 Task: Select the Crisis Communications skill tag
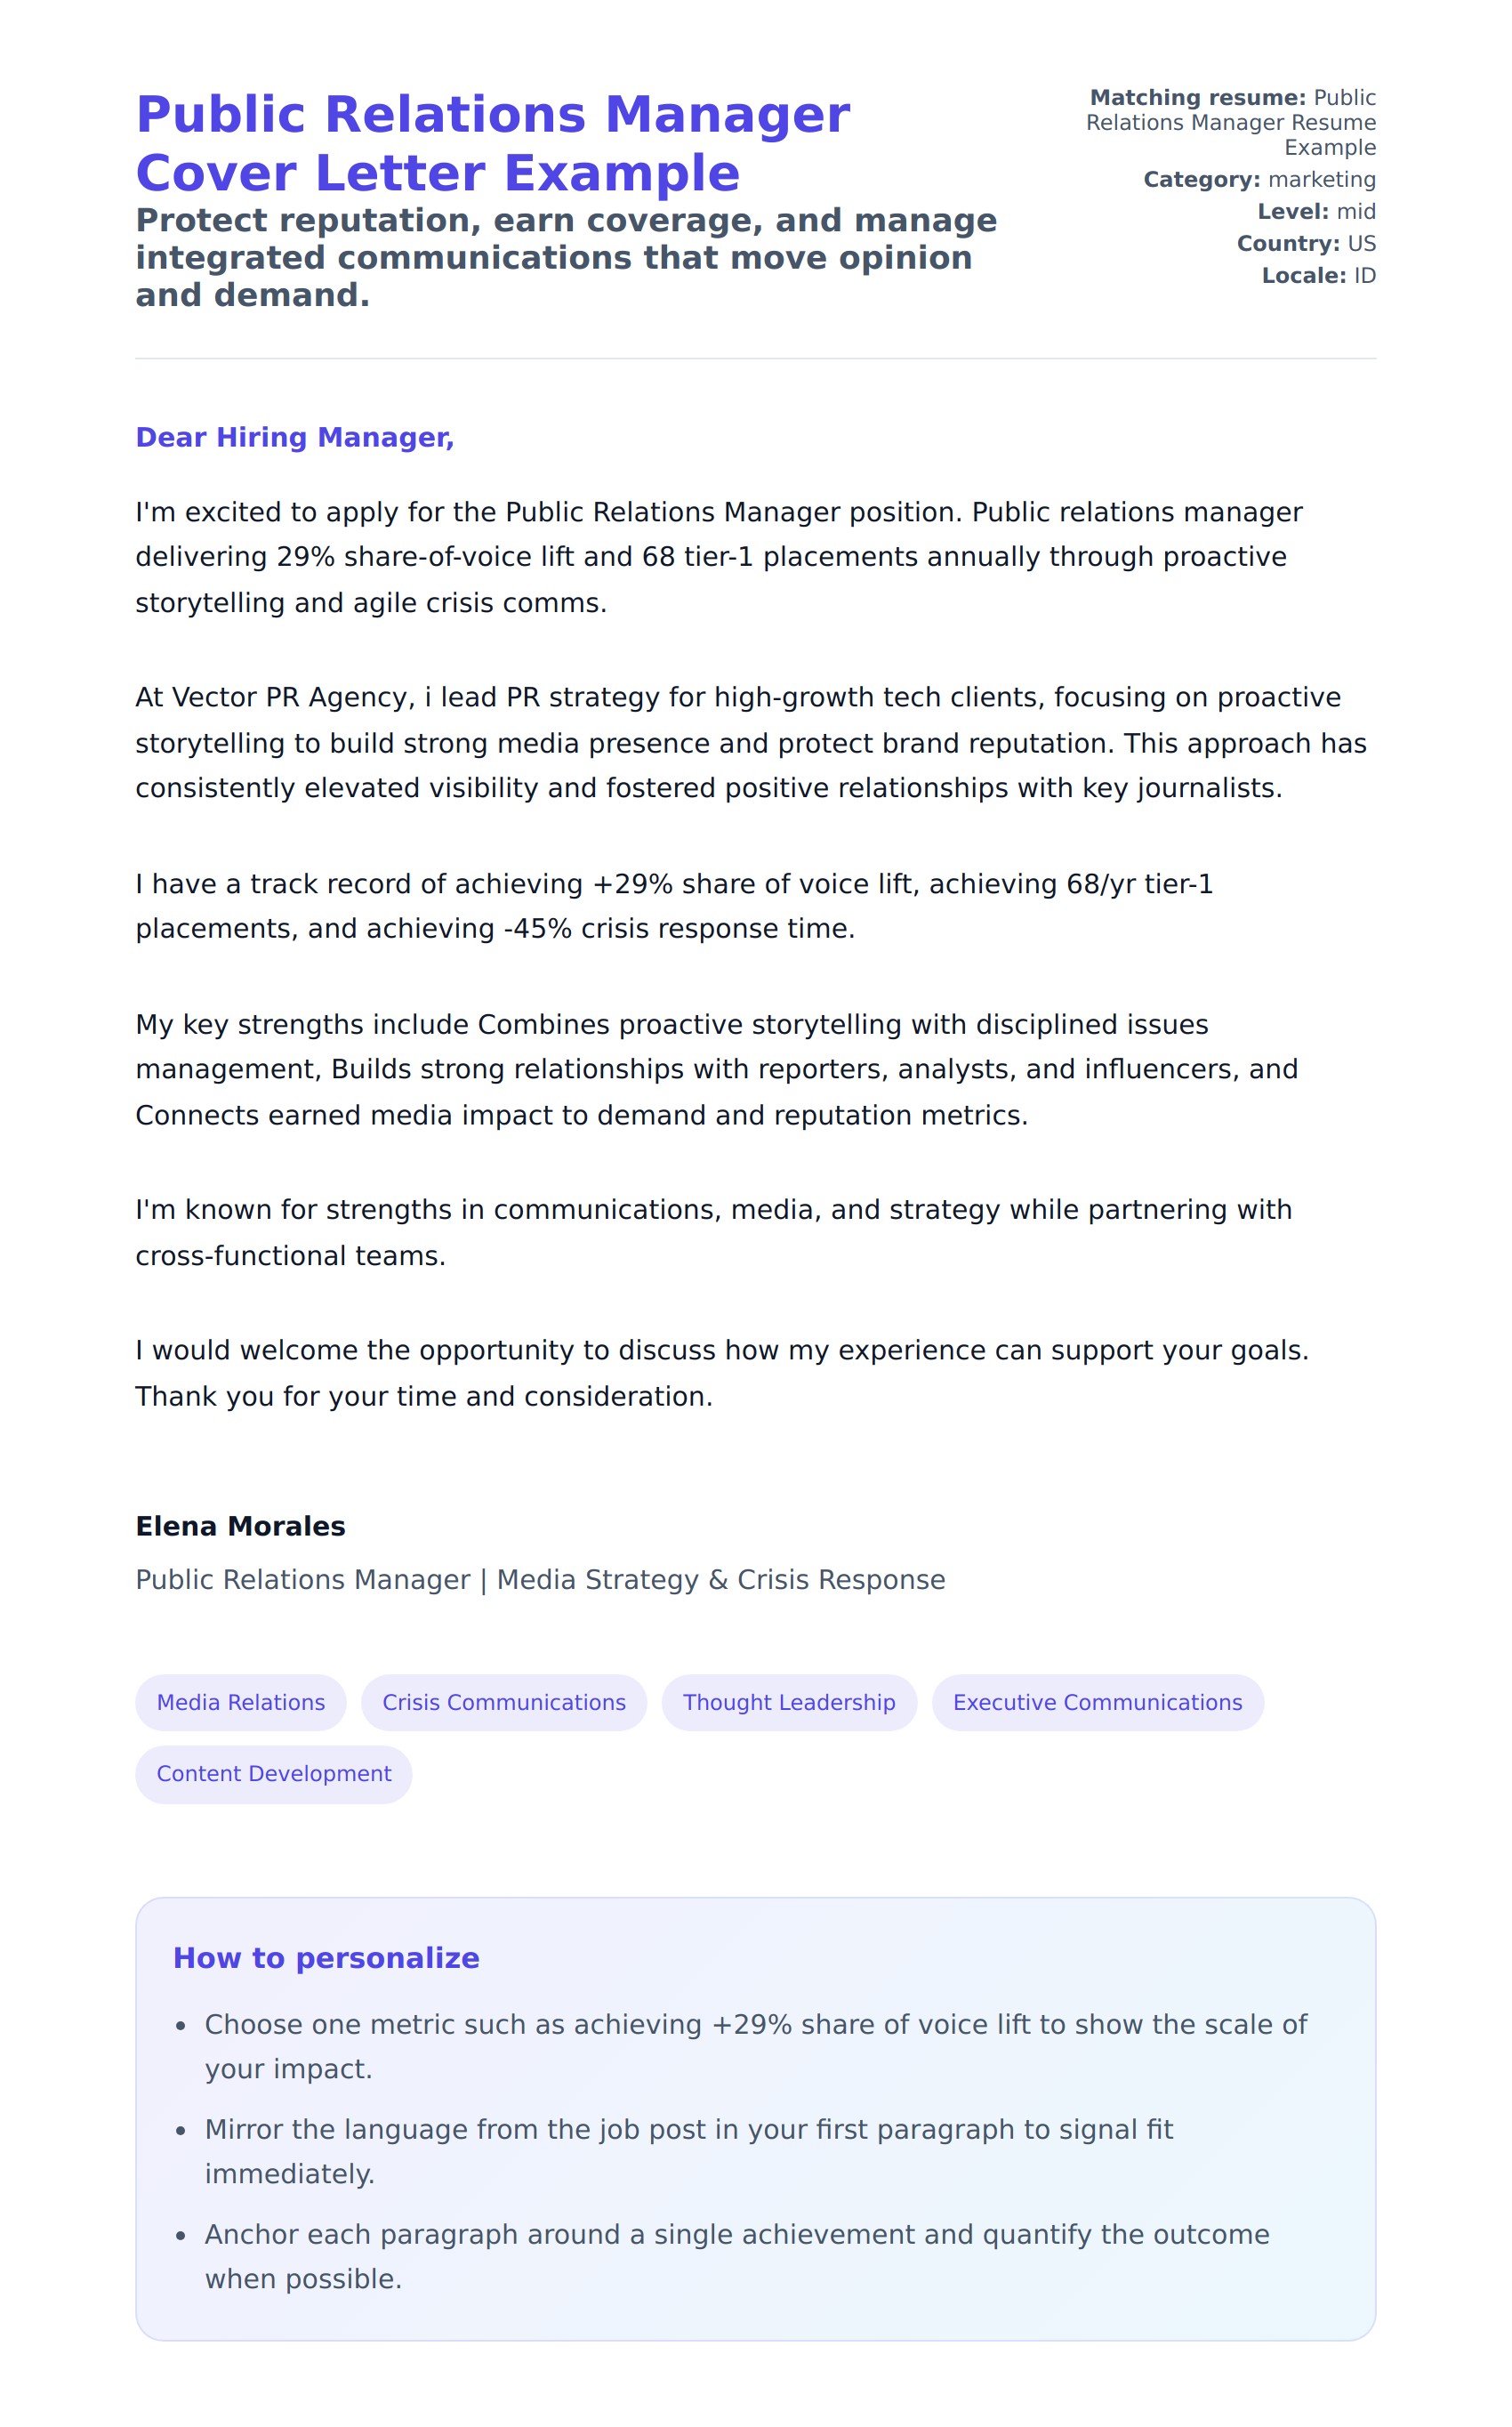[x=504, y=1703]
